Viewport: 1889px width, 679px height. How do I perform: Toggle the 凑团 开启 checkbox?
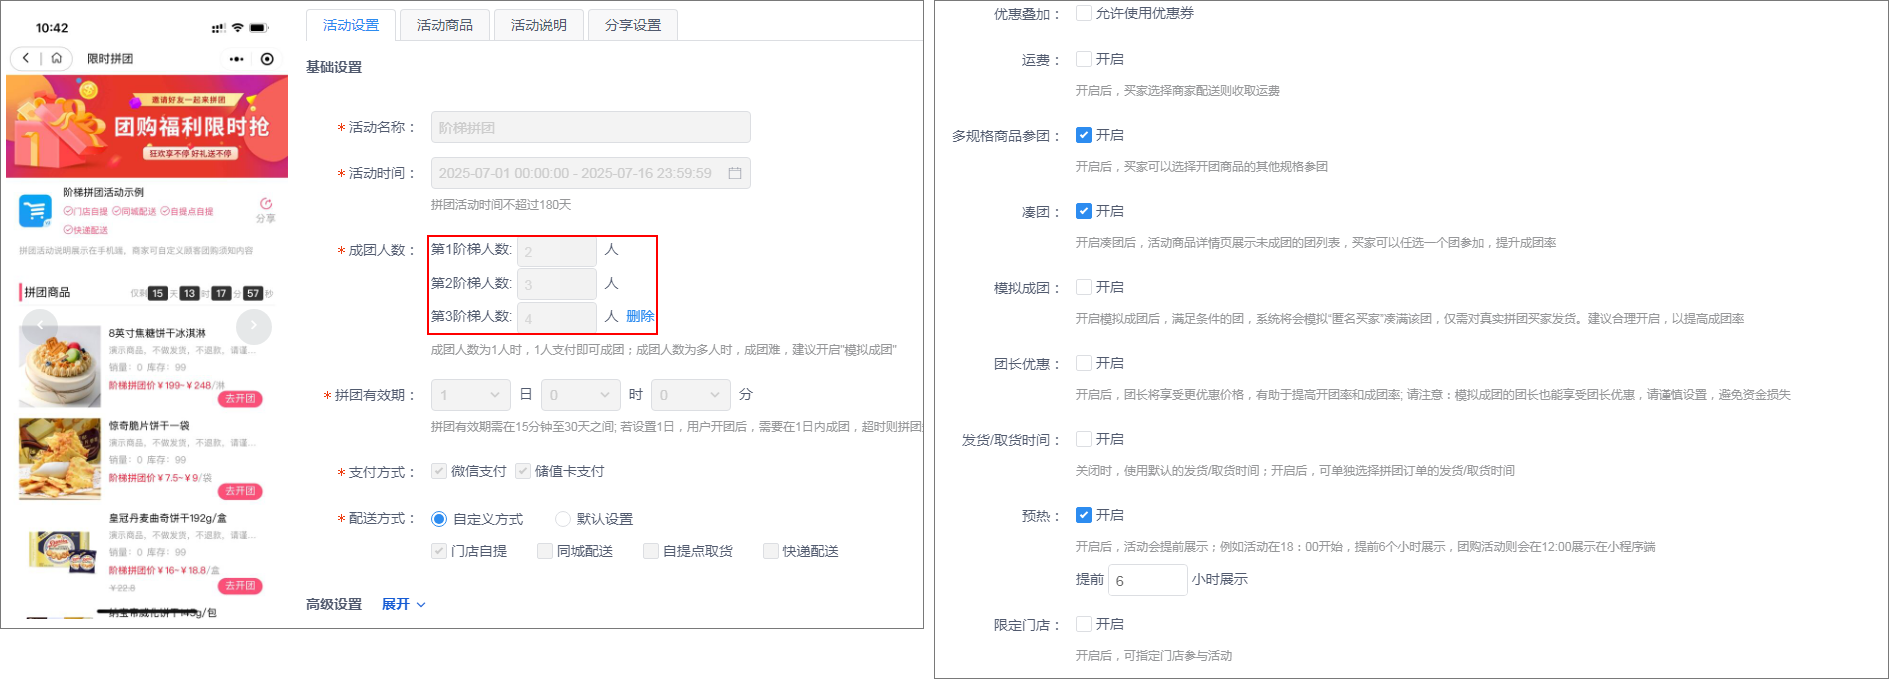[1084, 211]
